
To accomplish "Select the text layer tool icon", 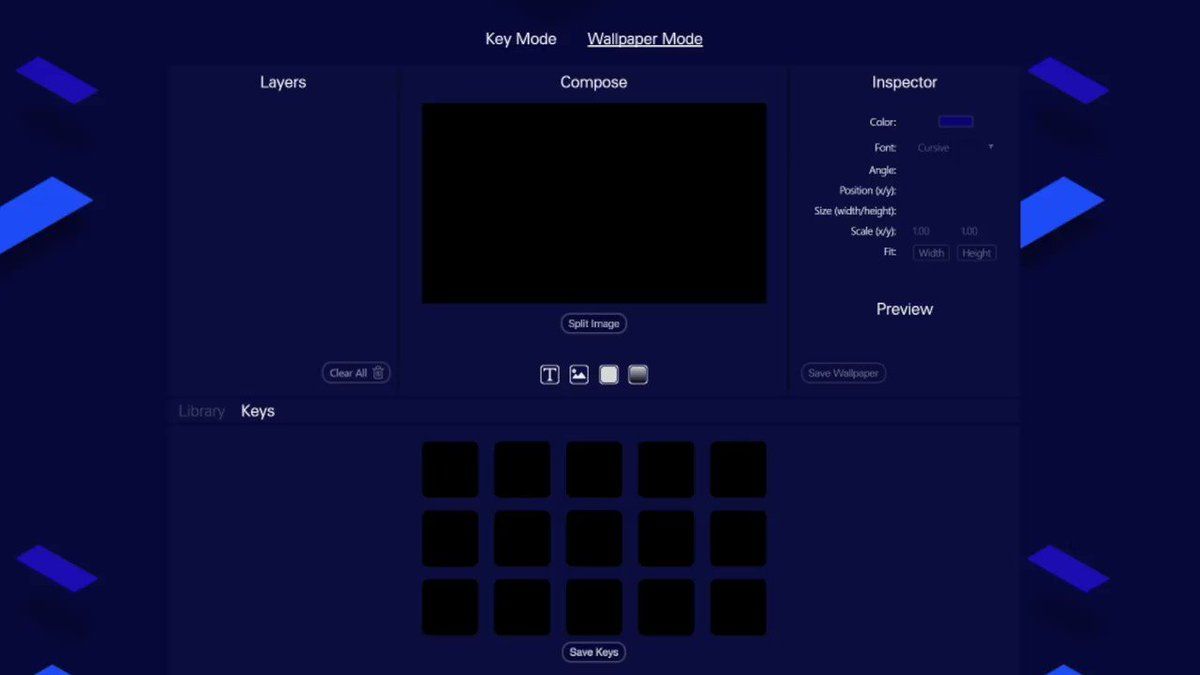I will click(x=550, y=375).
